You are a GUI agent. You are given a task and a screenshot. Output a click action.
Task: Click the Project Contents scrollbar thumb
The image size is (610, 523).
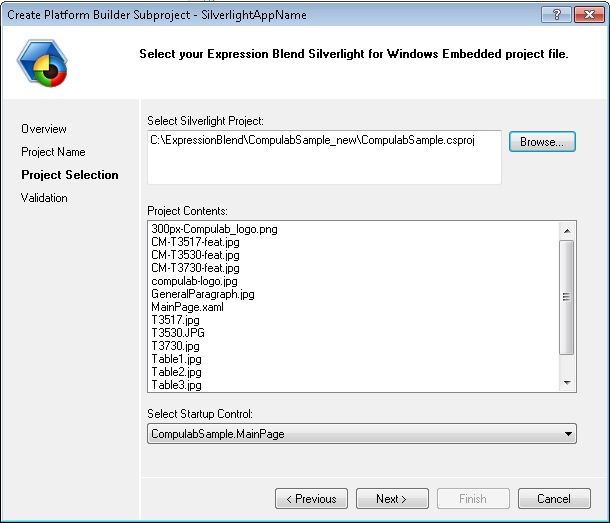pos(566,297)
